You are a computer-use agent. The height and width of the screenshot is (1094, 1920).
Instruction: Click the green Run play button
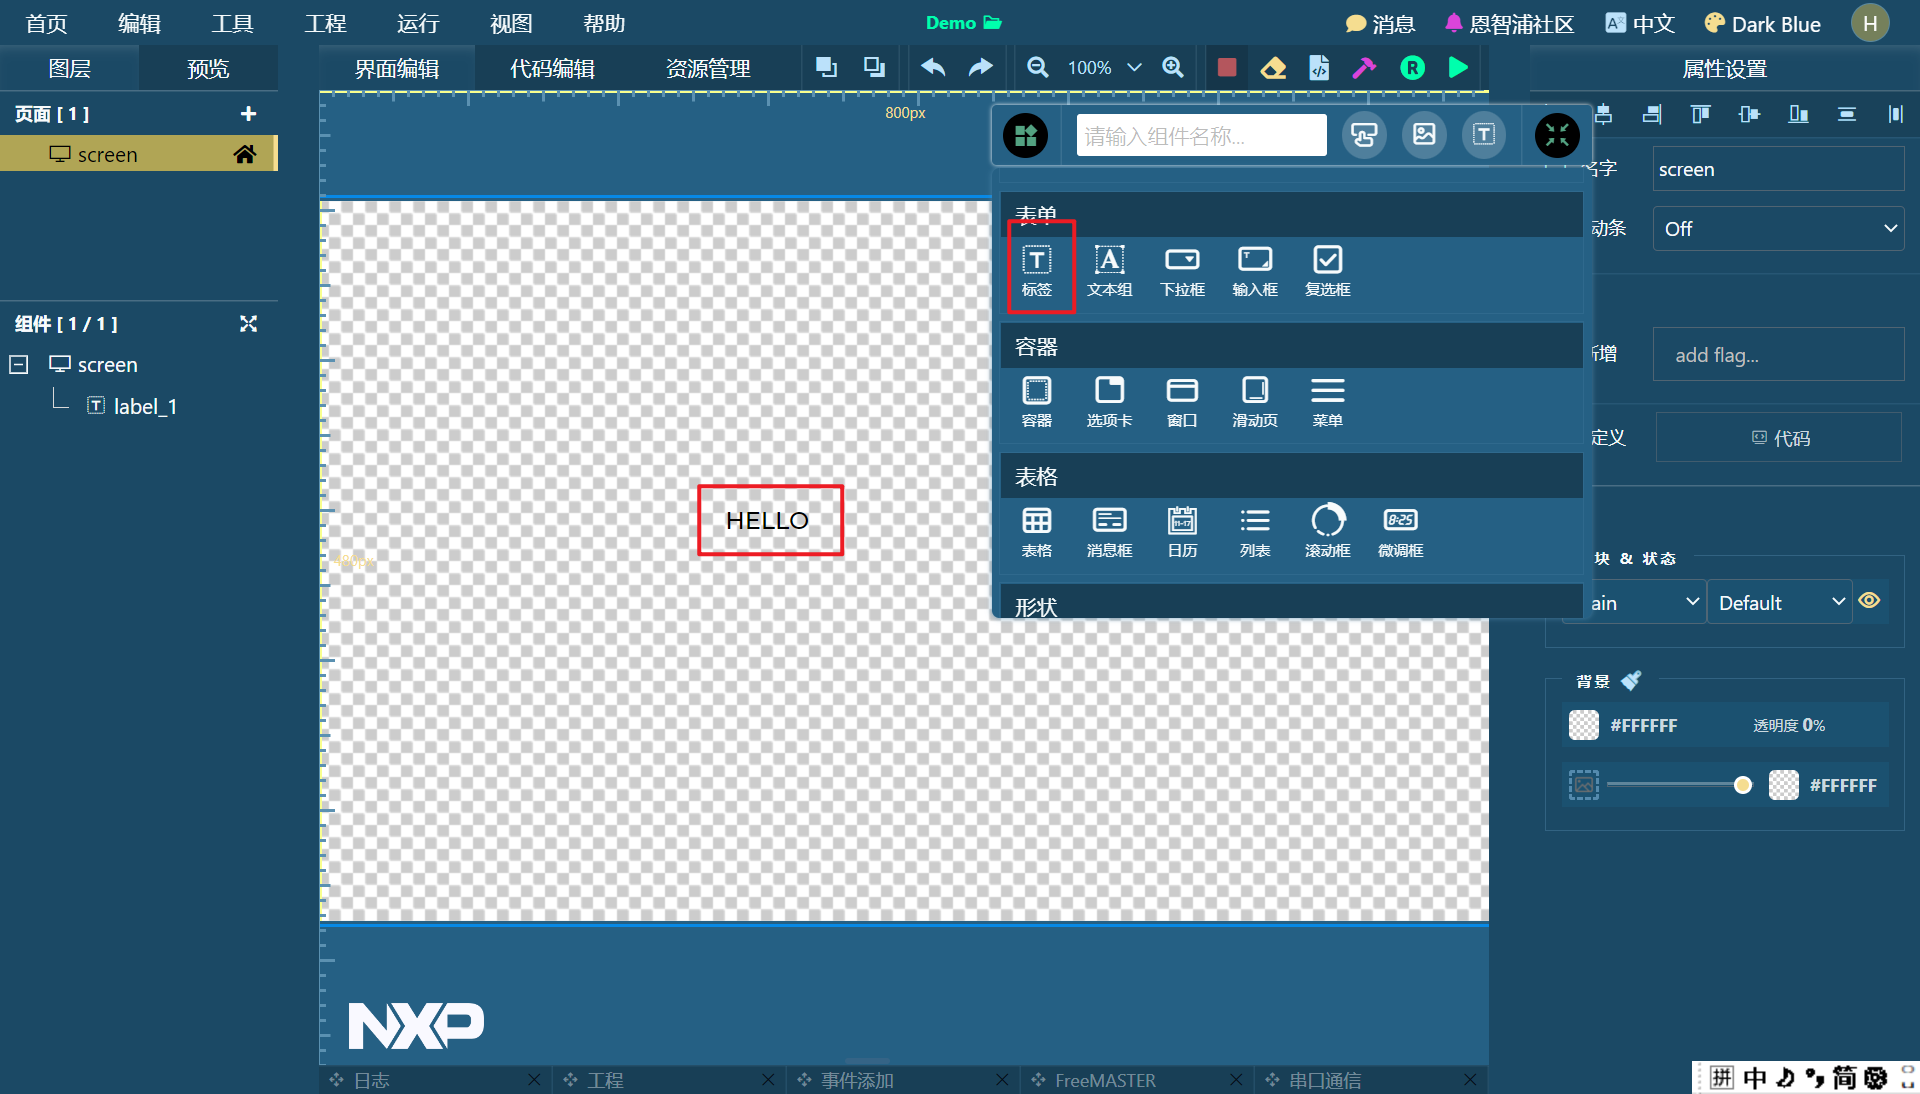1458,68
